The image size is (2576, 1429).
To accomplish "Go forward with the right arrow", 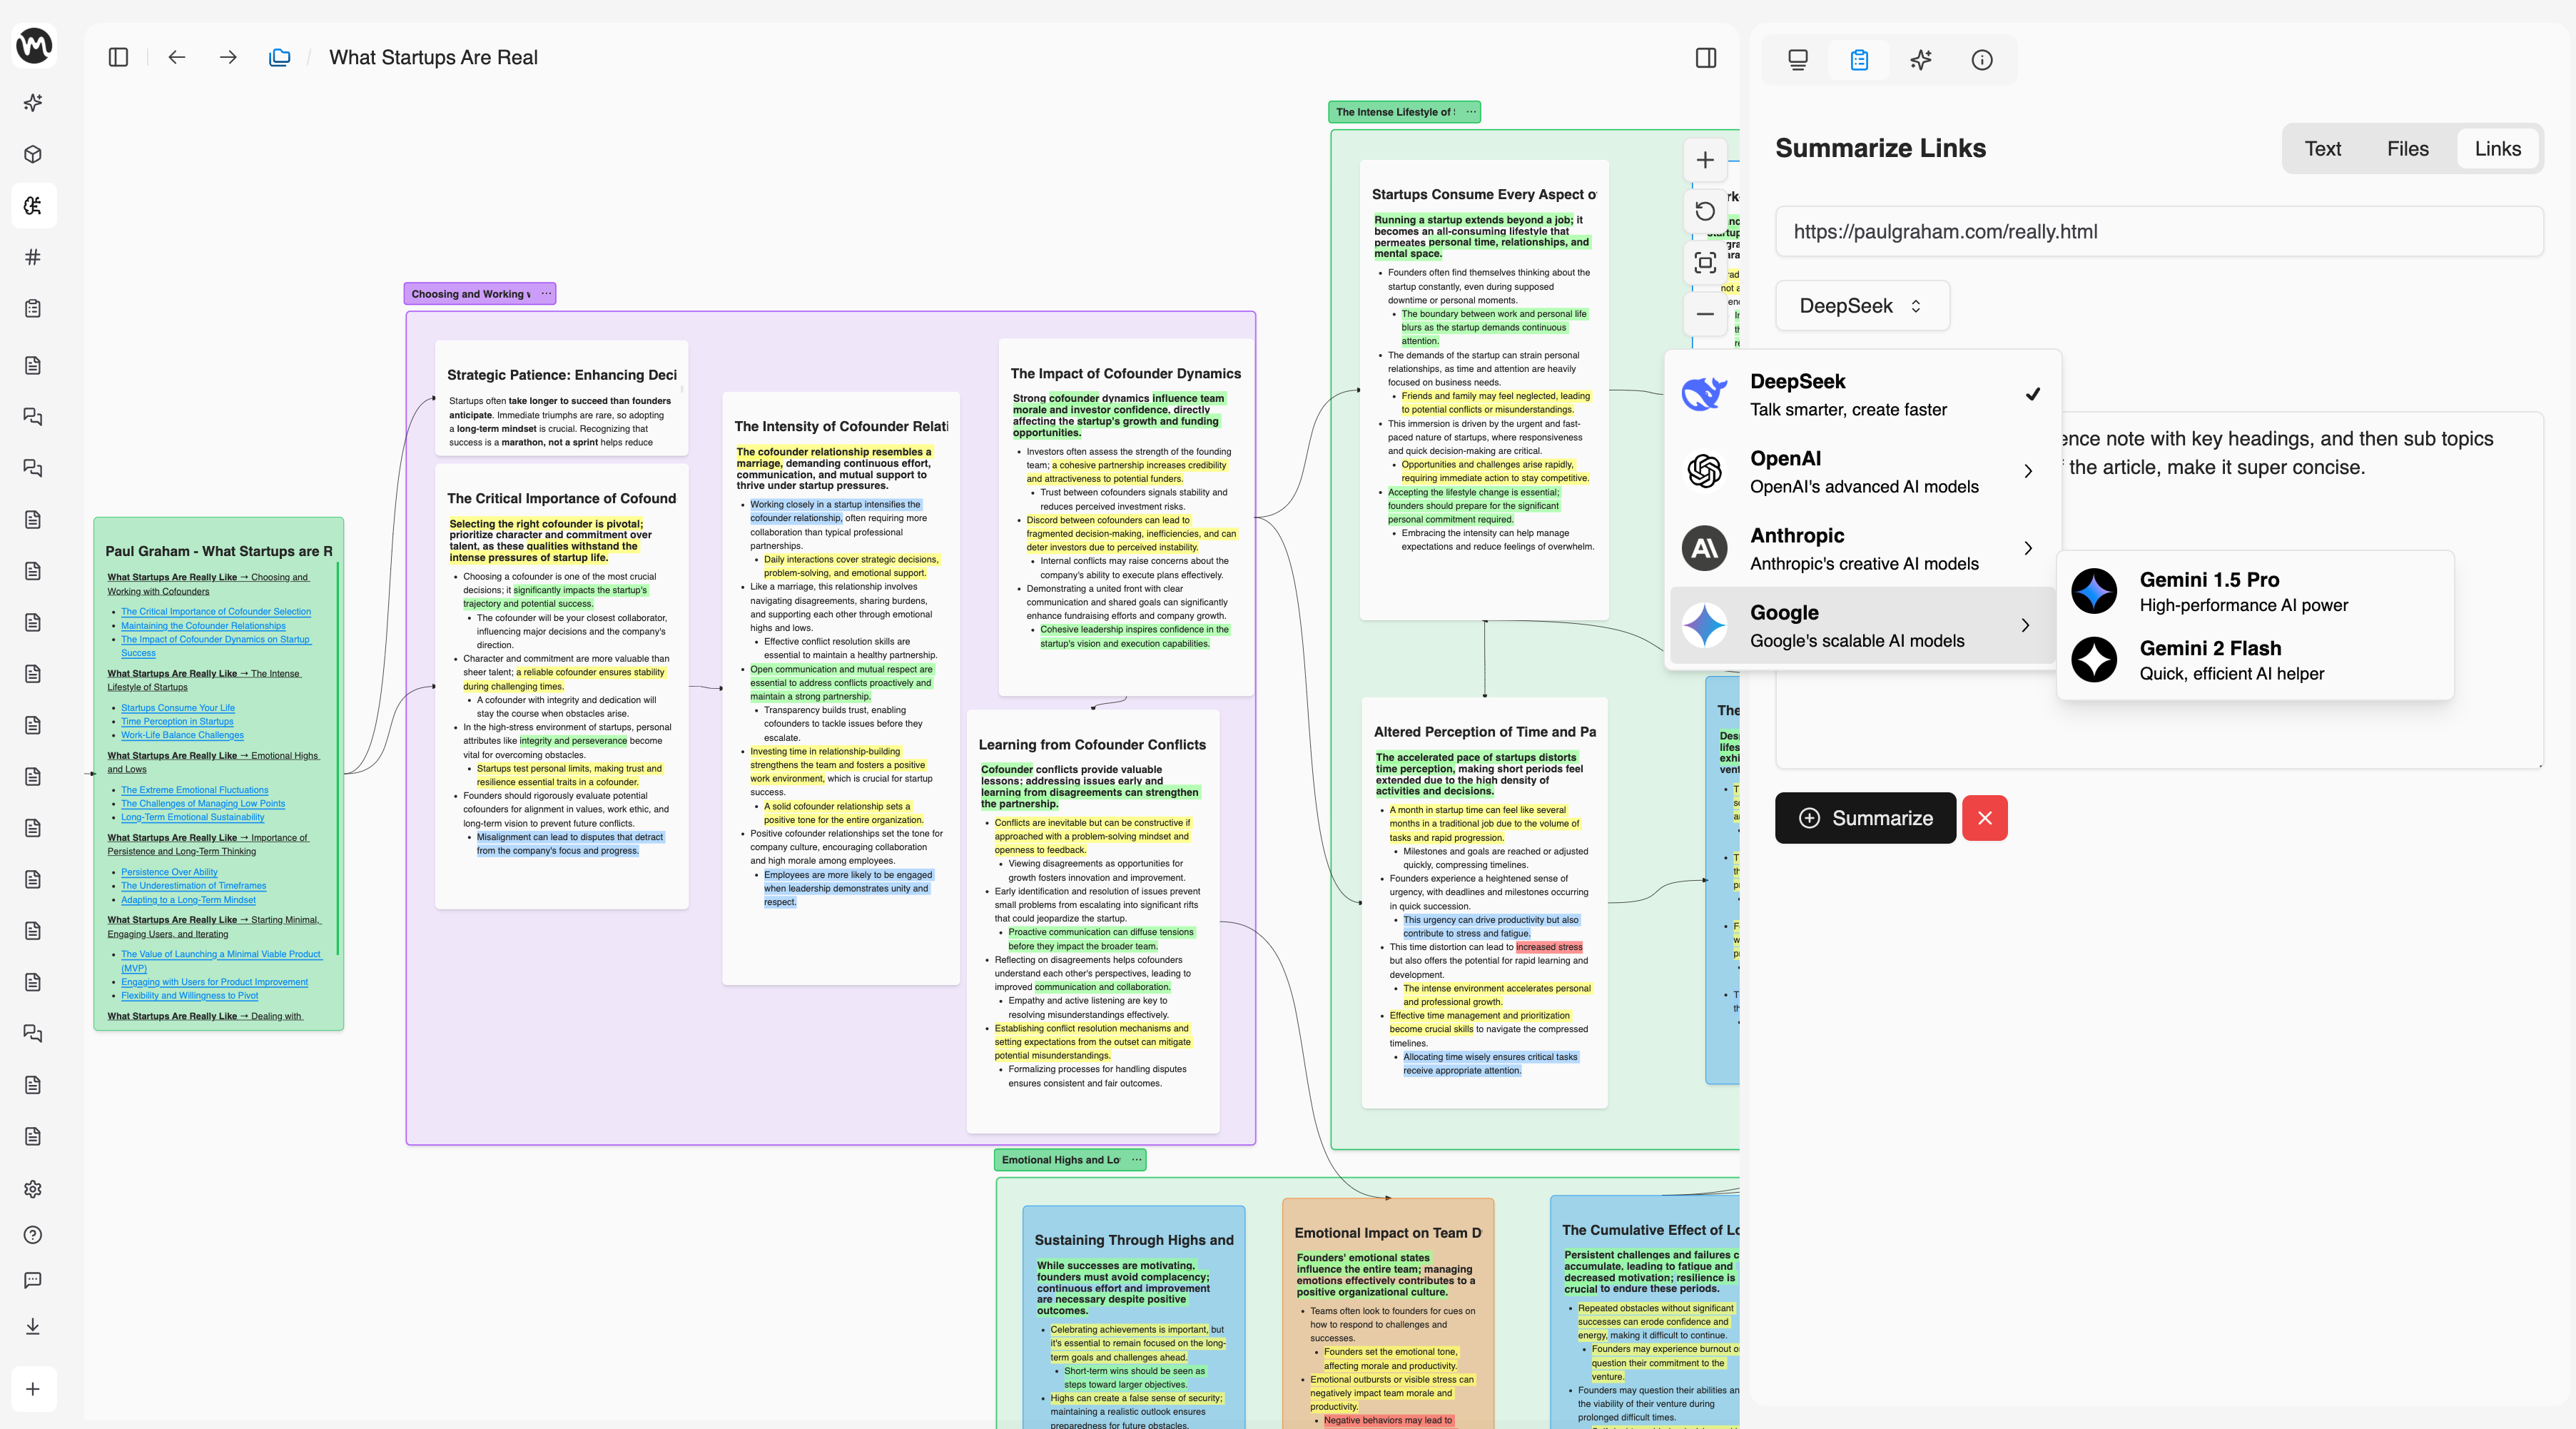I will [228, 57].
